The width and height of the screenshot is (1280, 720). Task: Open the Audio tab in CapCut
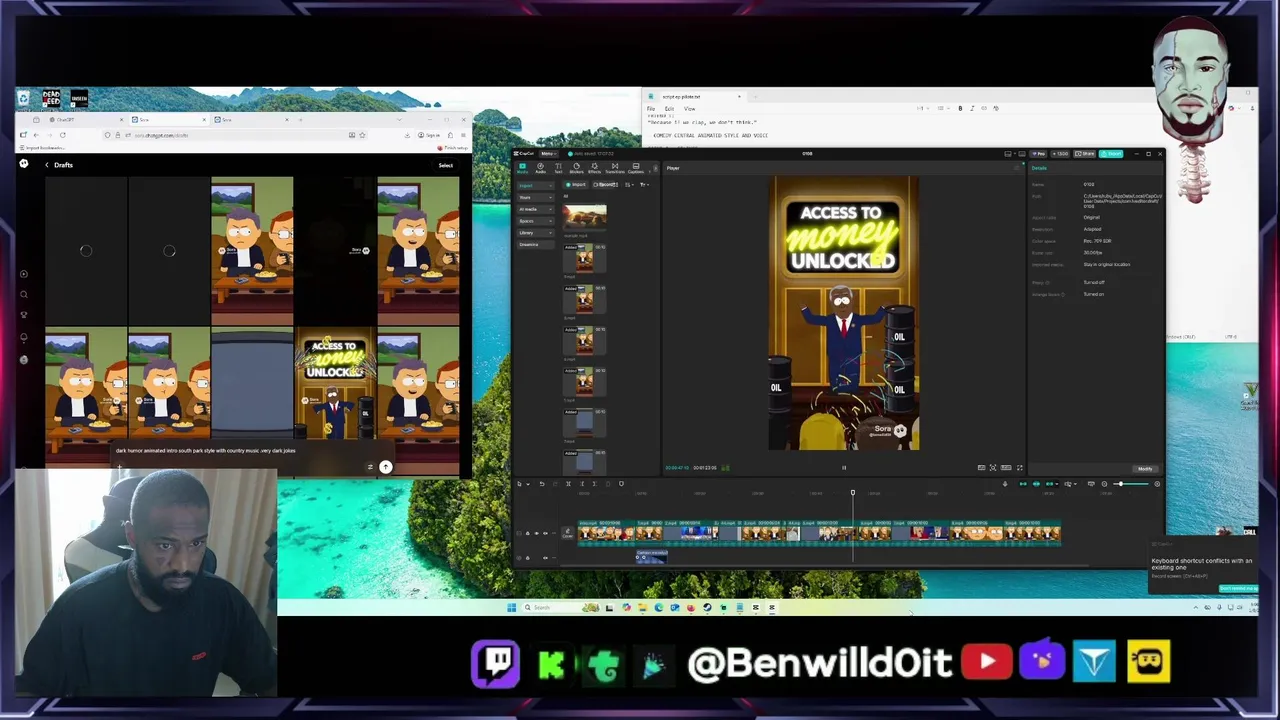(540, 168)
